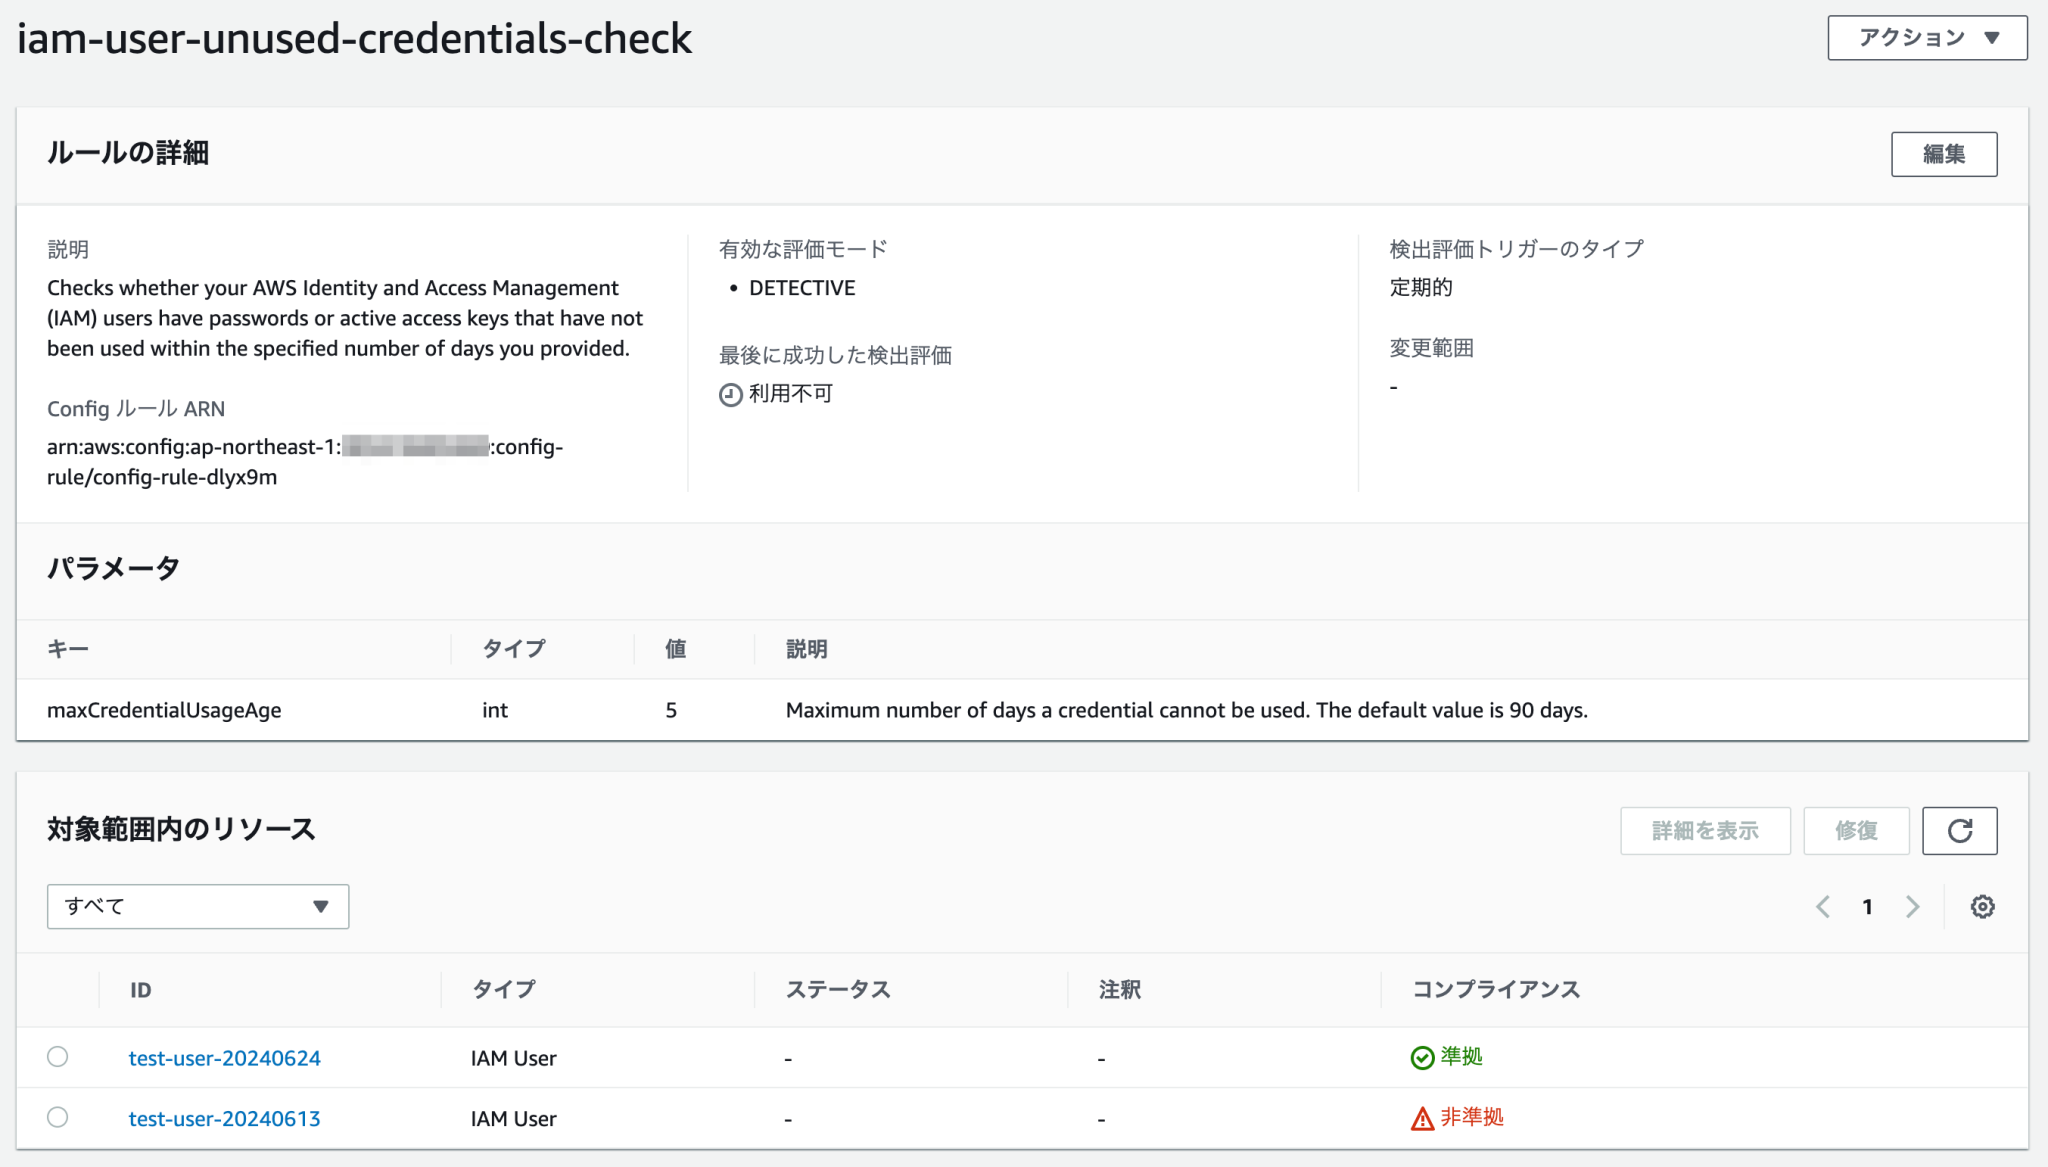Click the red 非準拠 warning triangle icon
This screenshot has height=1167, width=2048.
click(1422, 1118)
